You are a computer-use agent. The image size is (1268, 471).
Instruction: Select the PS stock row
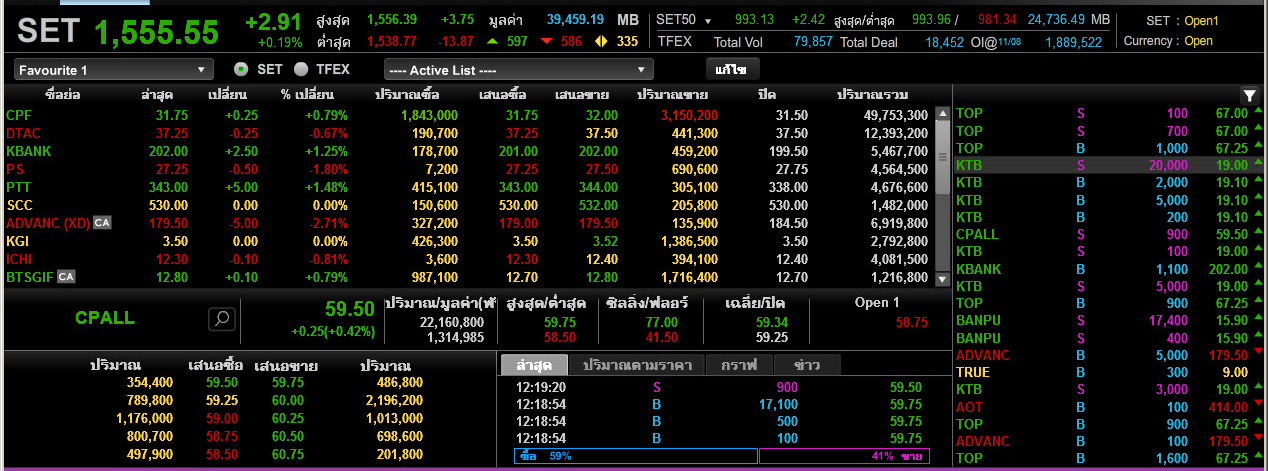coord(468,169)
